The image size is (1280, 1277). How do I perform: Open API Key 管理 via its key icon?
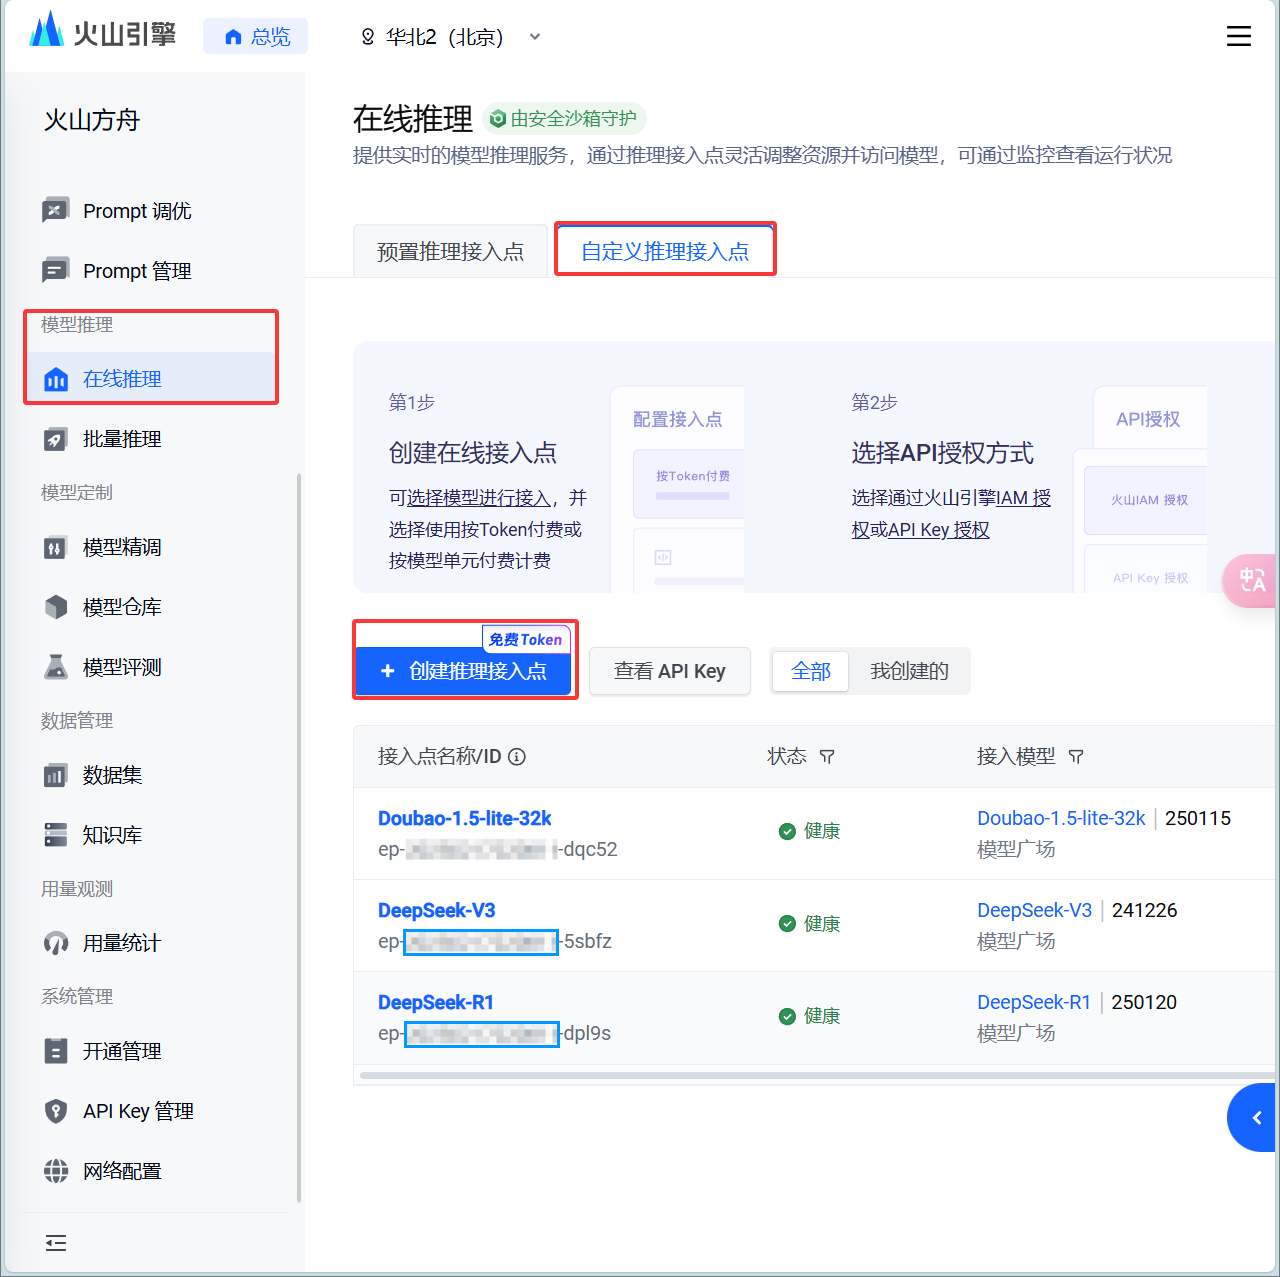(x=56, y=1111)
